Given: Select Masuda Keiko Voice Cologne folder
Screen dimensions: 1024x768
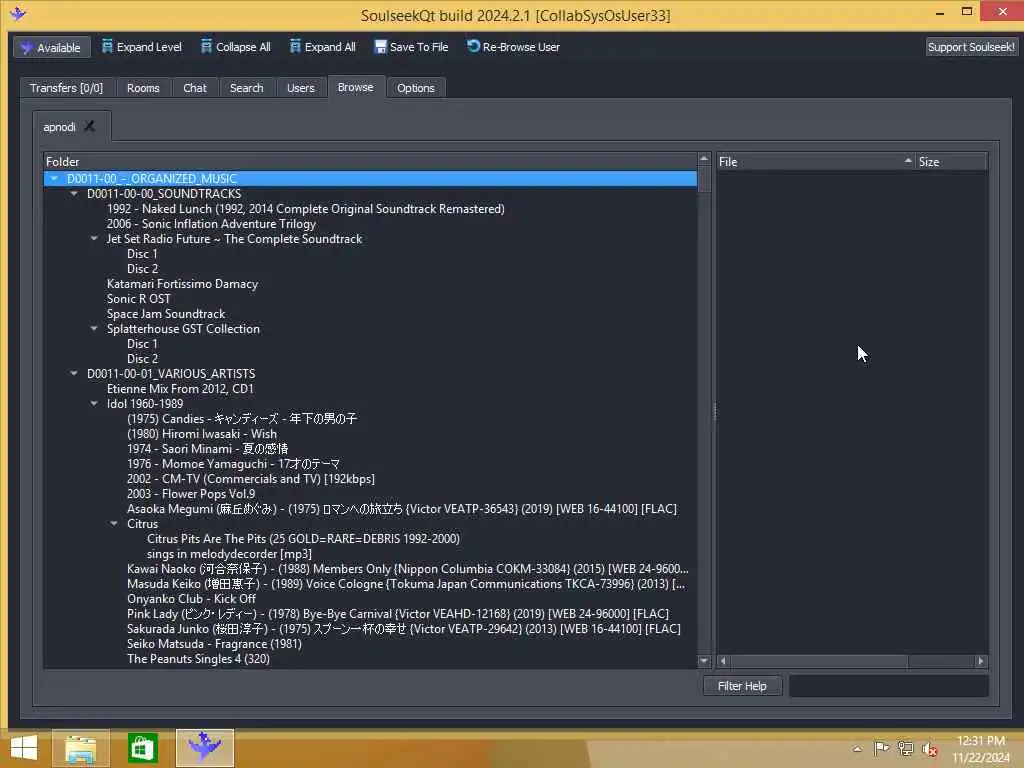Looking at the screenshot, I should point(406,584).
